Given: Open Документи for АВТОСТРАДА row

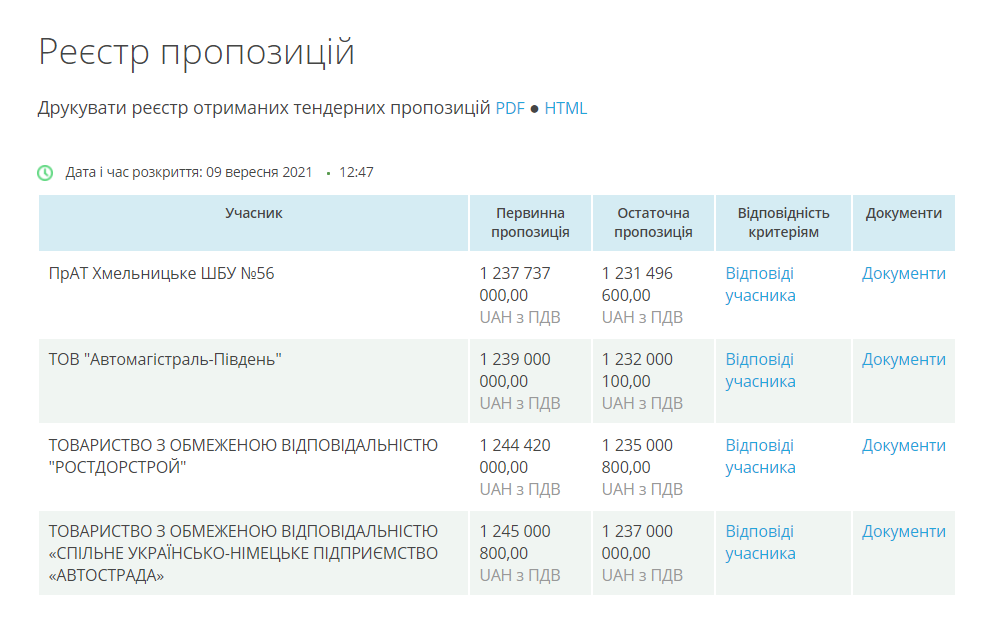Looking at the screenshot, I should point(904,532).
